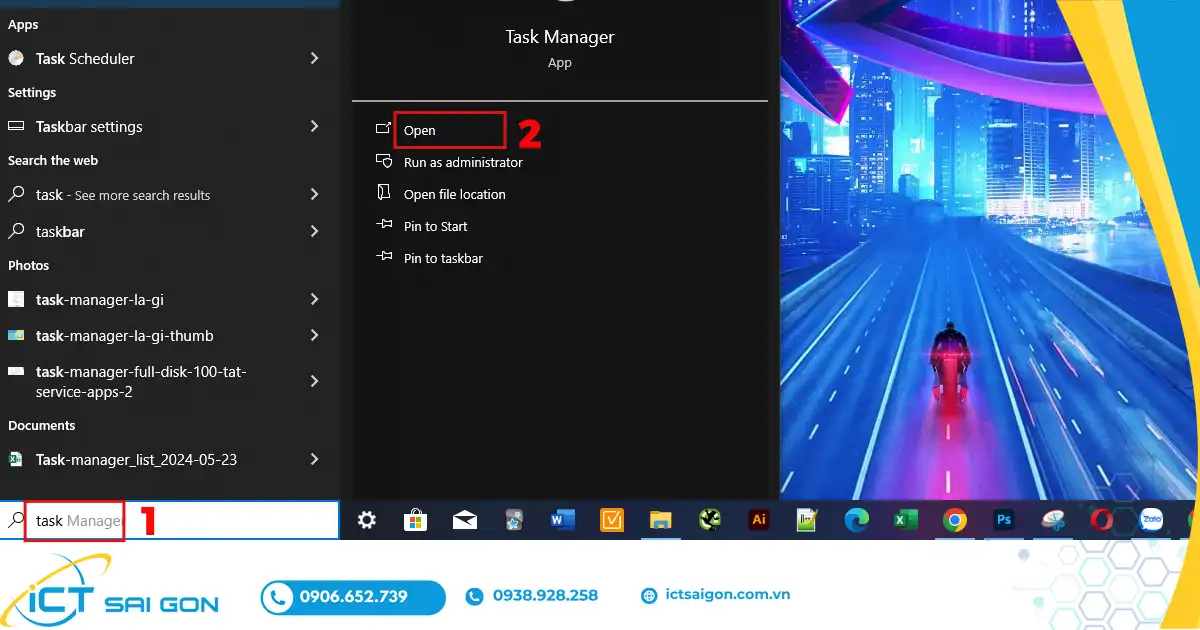
Task: Click the Pin to taskbar pin icon
Action: click(383, 257)
